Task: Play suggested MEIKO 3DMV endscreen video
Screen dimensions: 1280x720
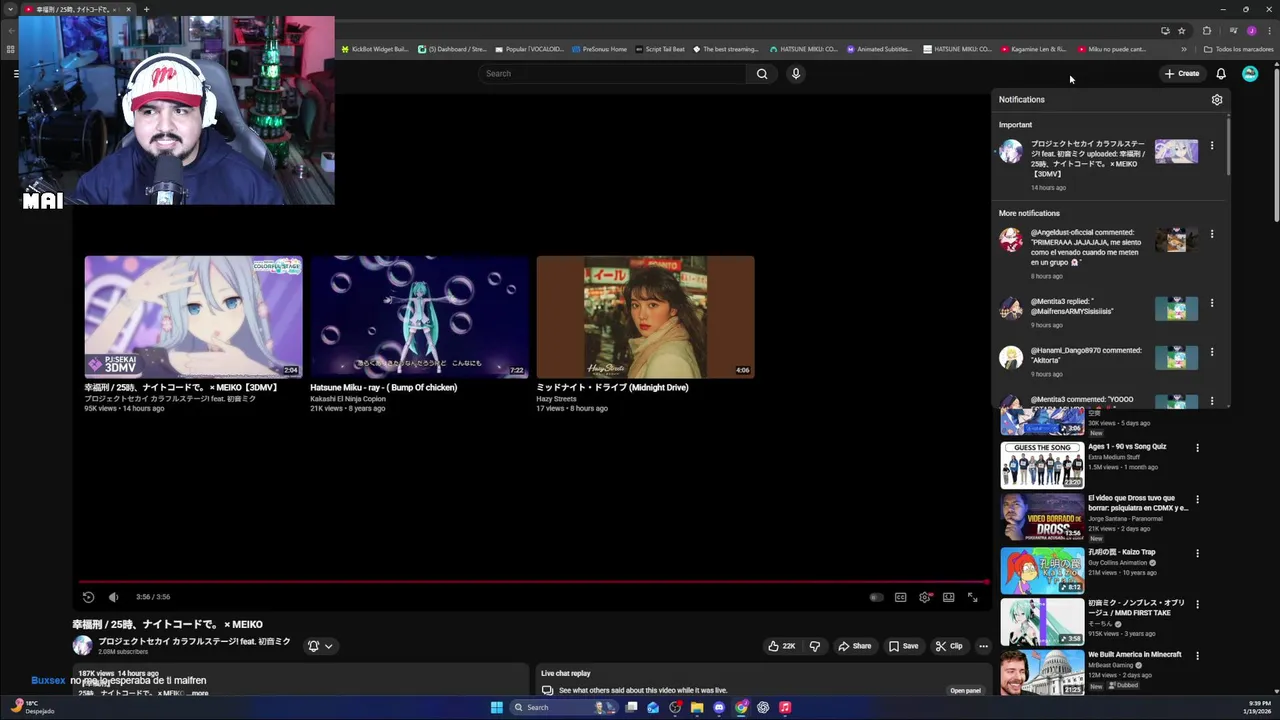Action: click(x=193, y=317)
